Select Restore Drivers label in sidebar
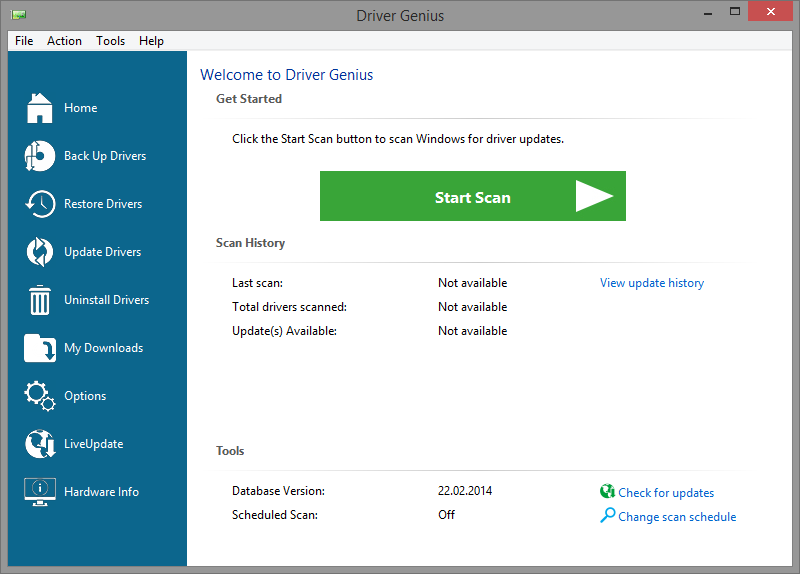 [103, 204]
